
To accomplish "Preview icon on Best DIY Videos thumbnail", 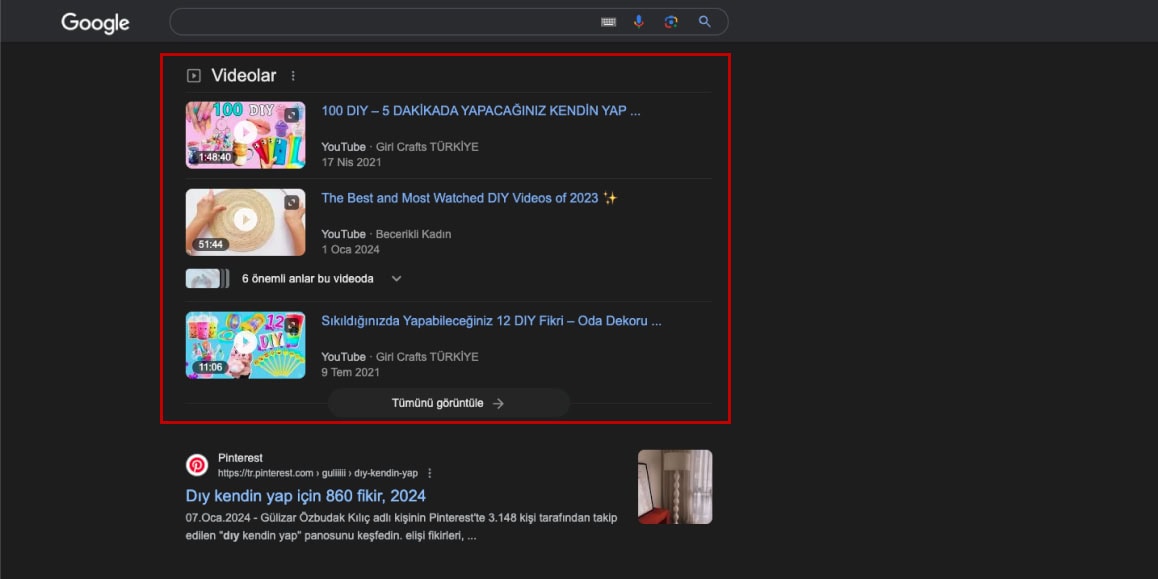I will tap(292, 202).
